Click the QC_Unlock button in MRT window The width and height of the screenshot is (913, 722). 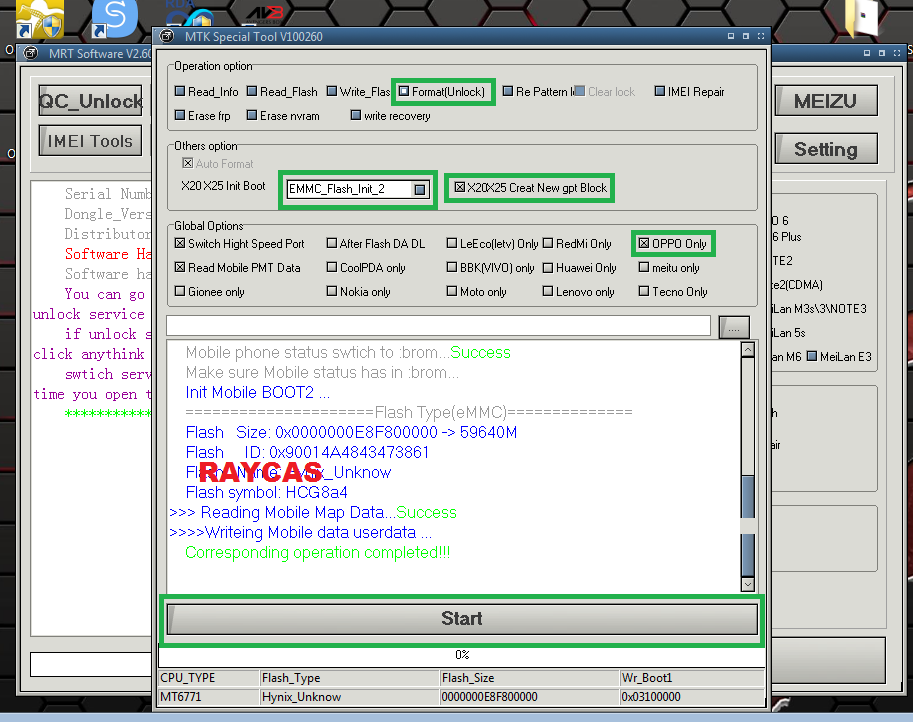90,101
